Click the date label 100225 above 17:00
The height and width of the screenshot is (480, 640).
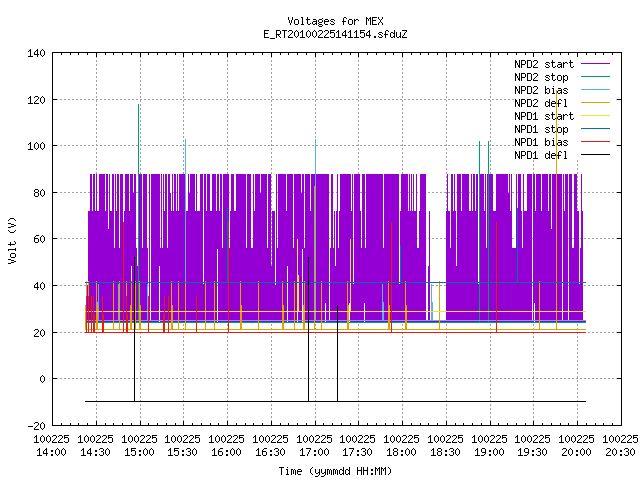coord(314,440)
